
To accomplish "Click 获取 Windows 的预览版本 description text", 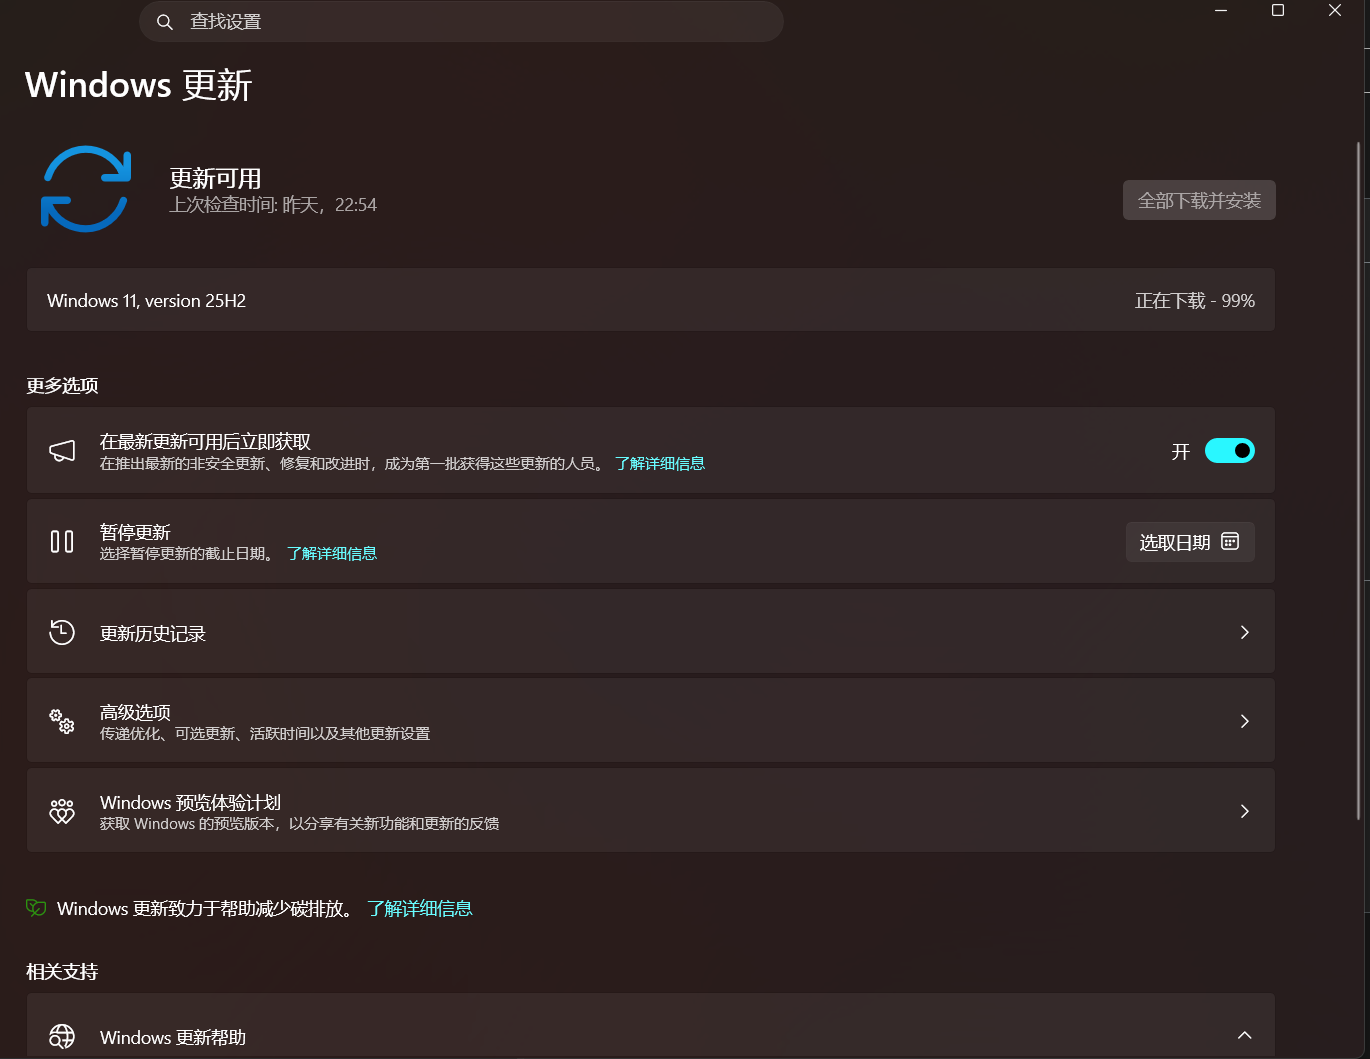I will [x=300, y=824].
